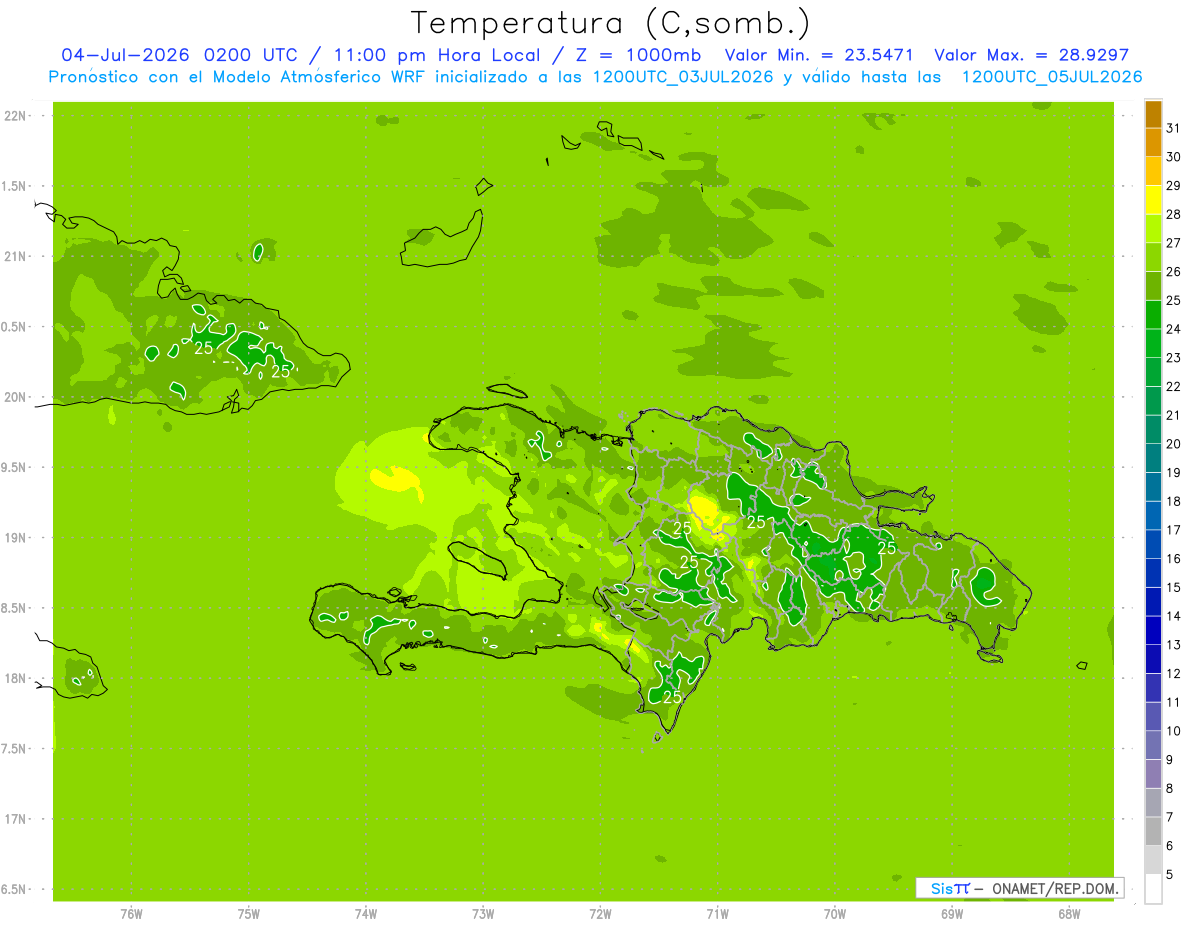Select the date text "04-Jul-2026"
Image resolution: width=1200 pixels, height=927 pixels.
click(125, 55)
